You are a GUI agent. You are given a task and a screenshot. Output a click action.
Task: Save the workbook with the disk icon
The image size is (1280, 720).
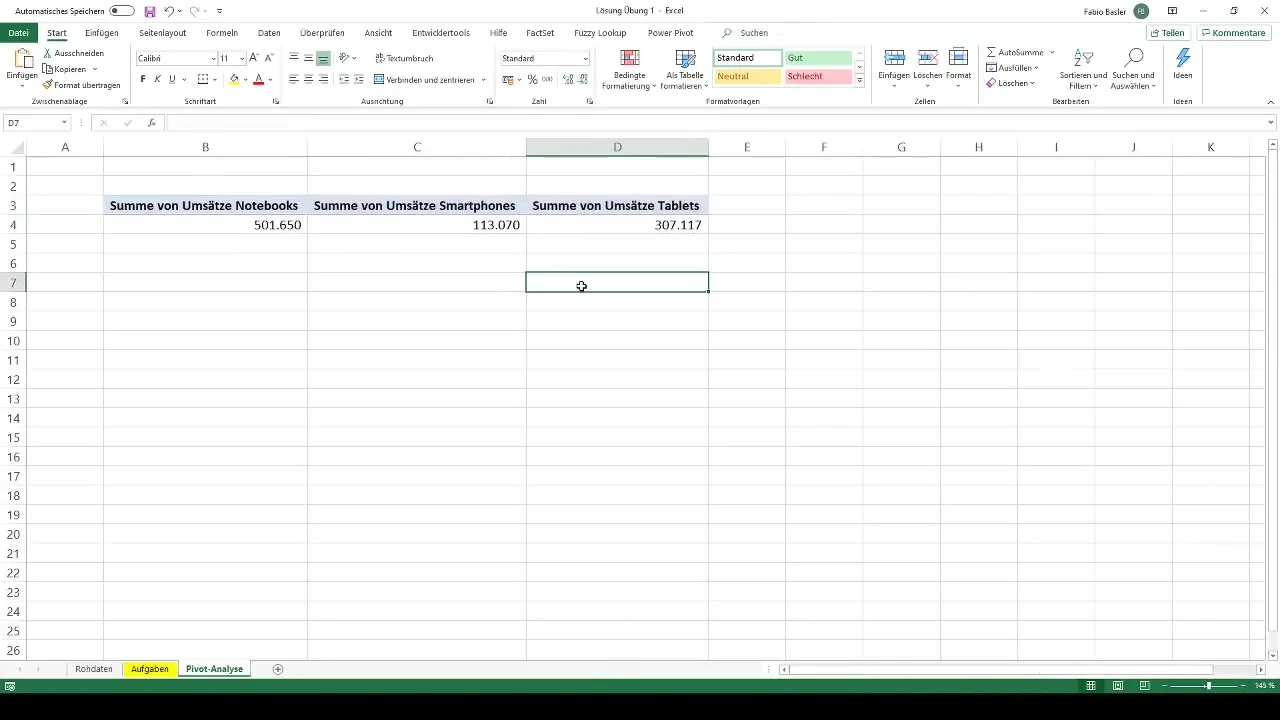point(150,11)
